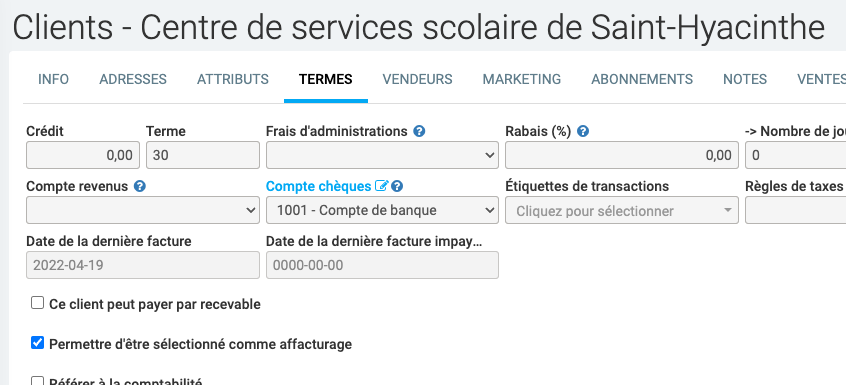
Task: Open the '1001 - Compte de banque' dropdown
Action: coord(382,210)
